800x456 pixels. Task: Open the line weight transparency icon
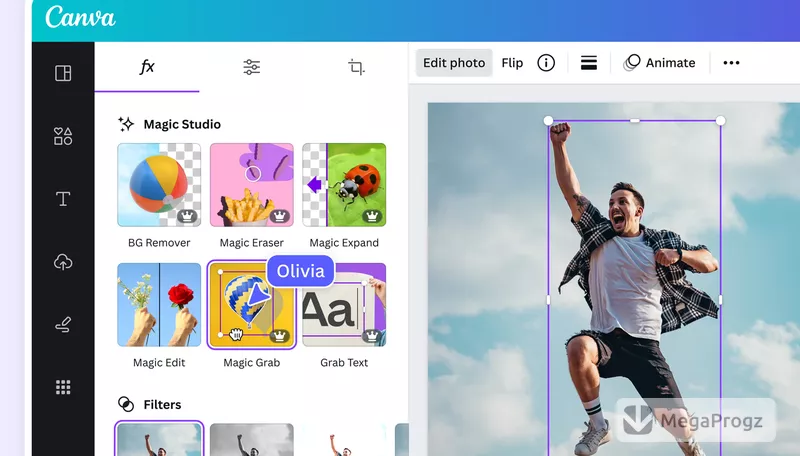point(589,63)
